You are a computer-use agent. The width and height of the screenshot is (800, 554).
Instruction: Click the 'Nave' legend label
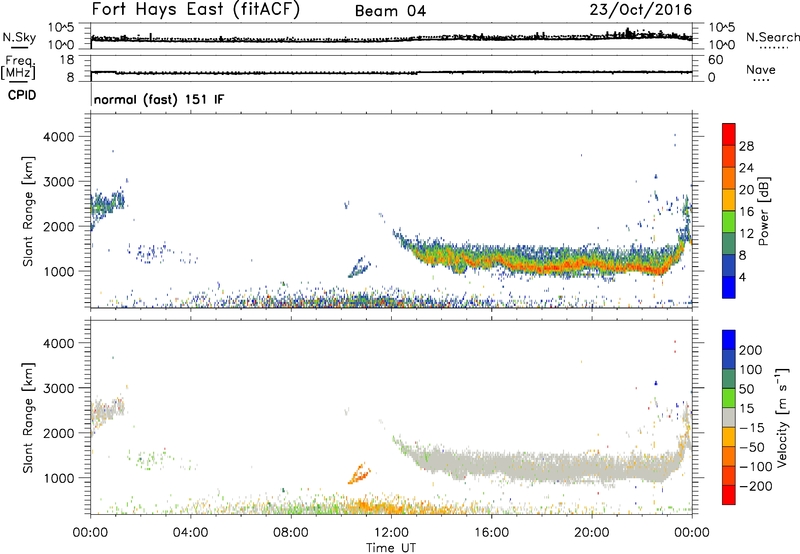click(761, 70)
